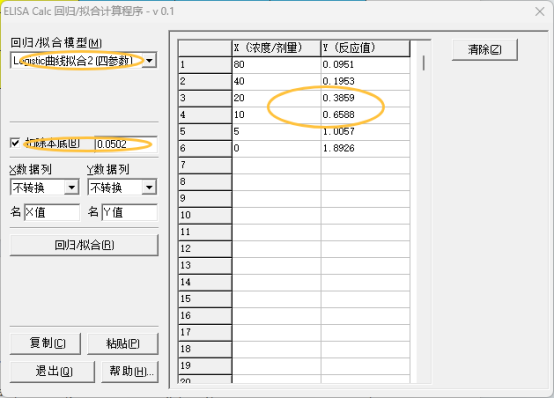Screen dimensions: 554x398
Task: Click the 退出(Q) exit button
Action: pos(52,371)
